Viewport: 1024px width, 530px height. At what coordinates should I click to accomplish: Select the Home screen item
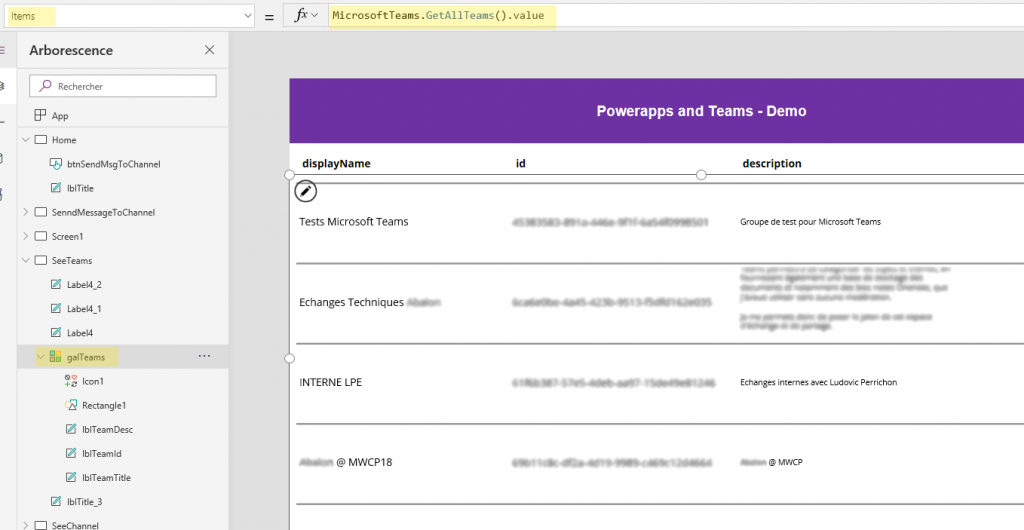pyautogui.click(x=64, y=140)
